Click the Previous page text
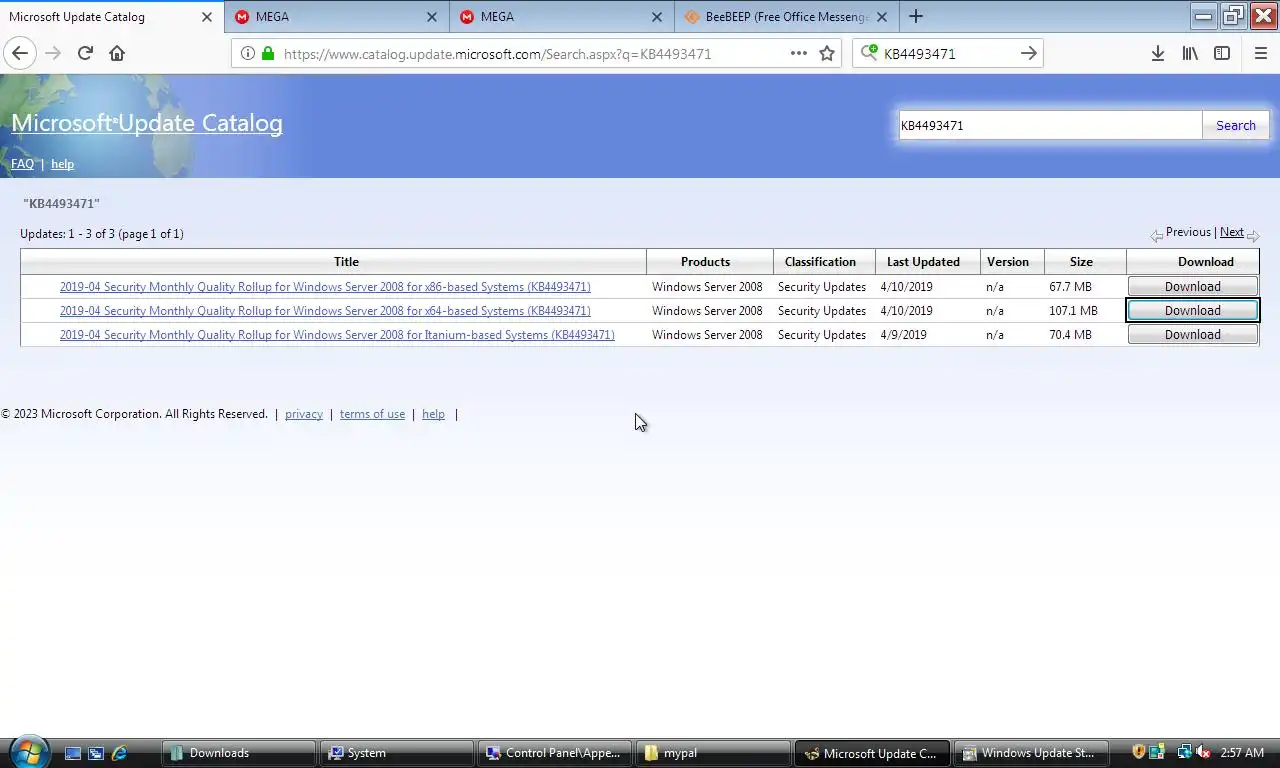The width and height of the screenshot is (1280, 768). click(x=1188, y=232)
